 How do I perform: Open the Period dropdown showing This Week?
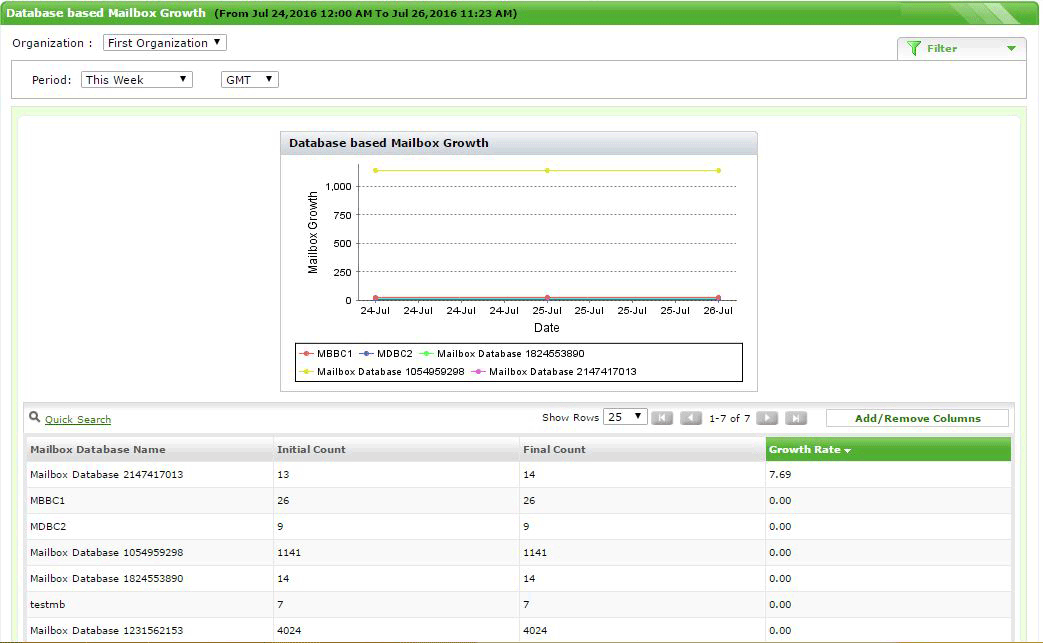[x=136, y=80]
